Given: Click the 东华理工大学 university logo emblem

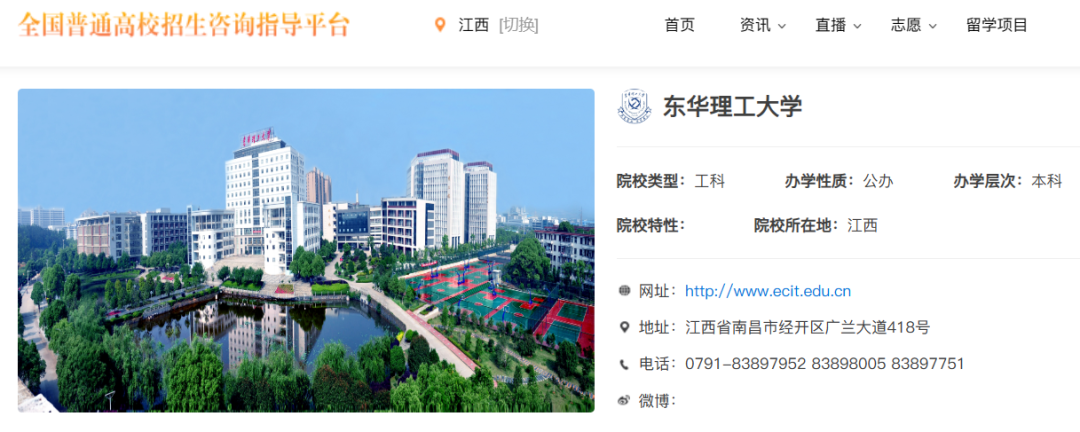Looking at the screenshot, I should tap(634, 106).
